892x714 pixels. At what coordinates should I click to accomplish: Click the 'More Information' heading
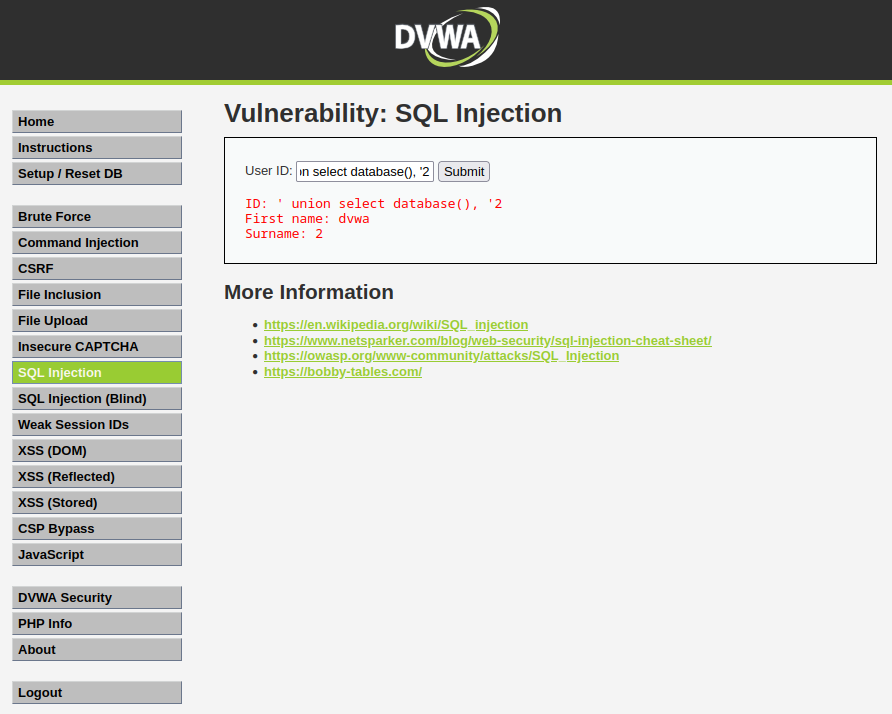click(309, 292)
